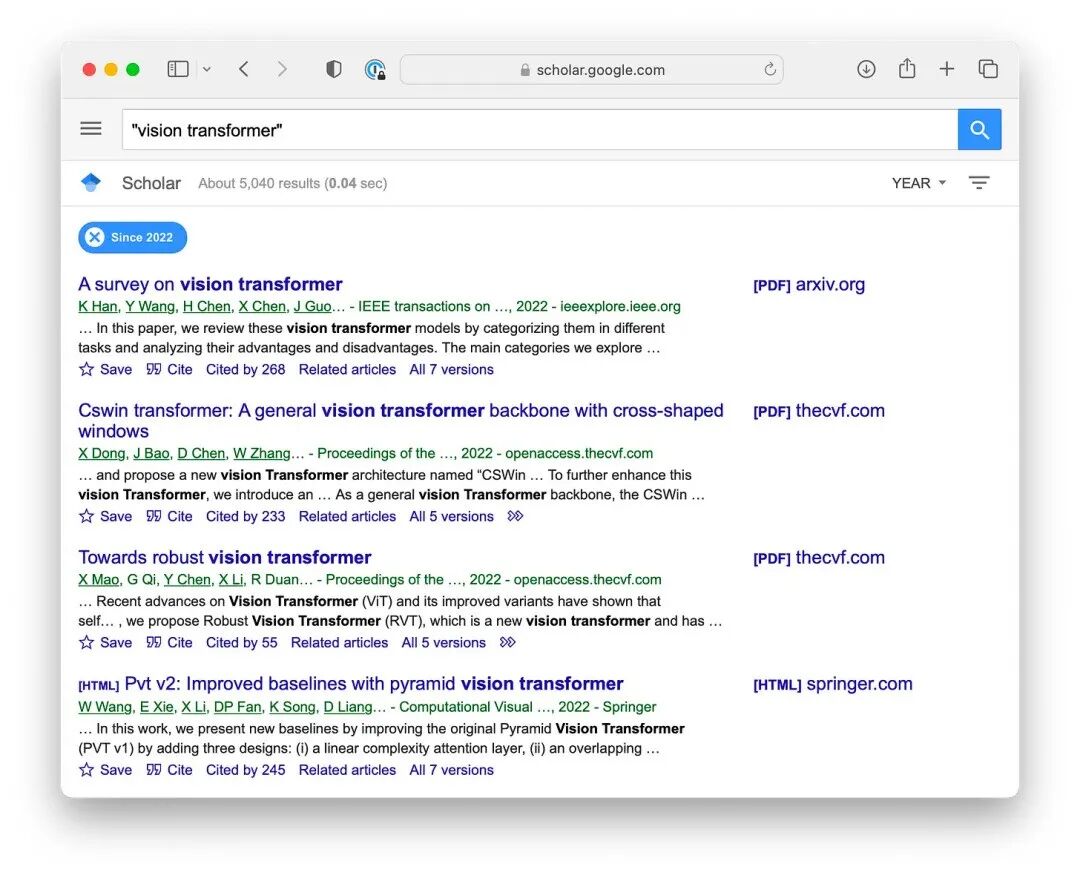This screenshot has height=878, width=1080.
Task: Click the scholar.google.com address bar
Action: (591, 70)
